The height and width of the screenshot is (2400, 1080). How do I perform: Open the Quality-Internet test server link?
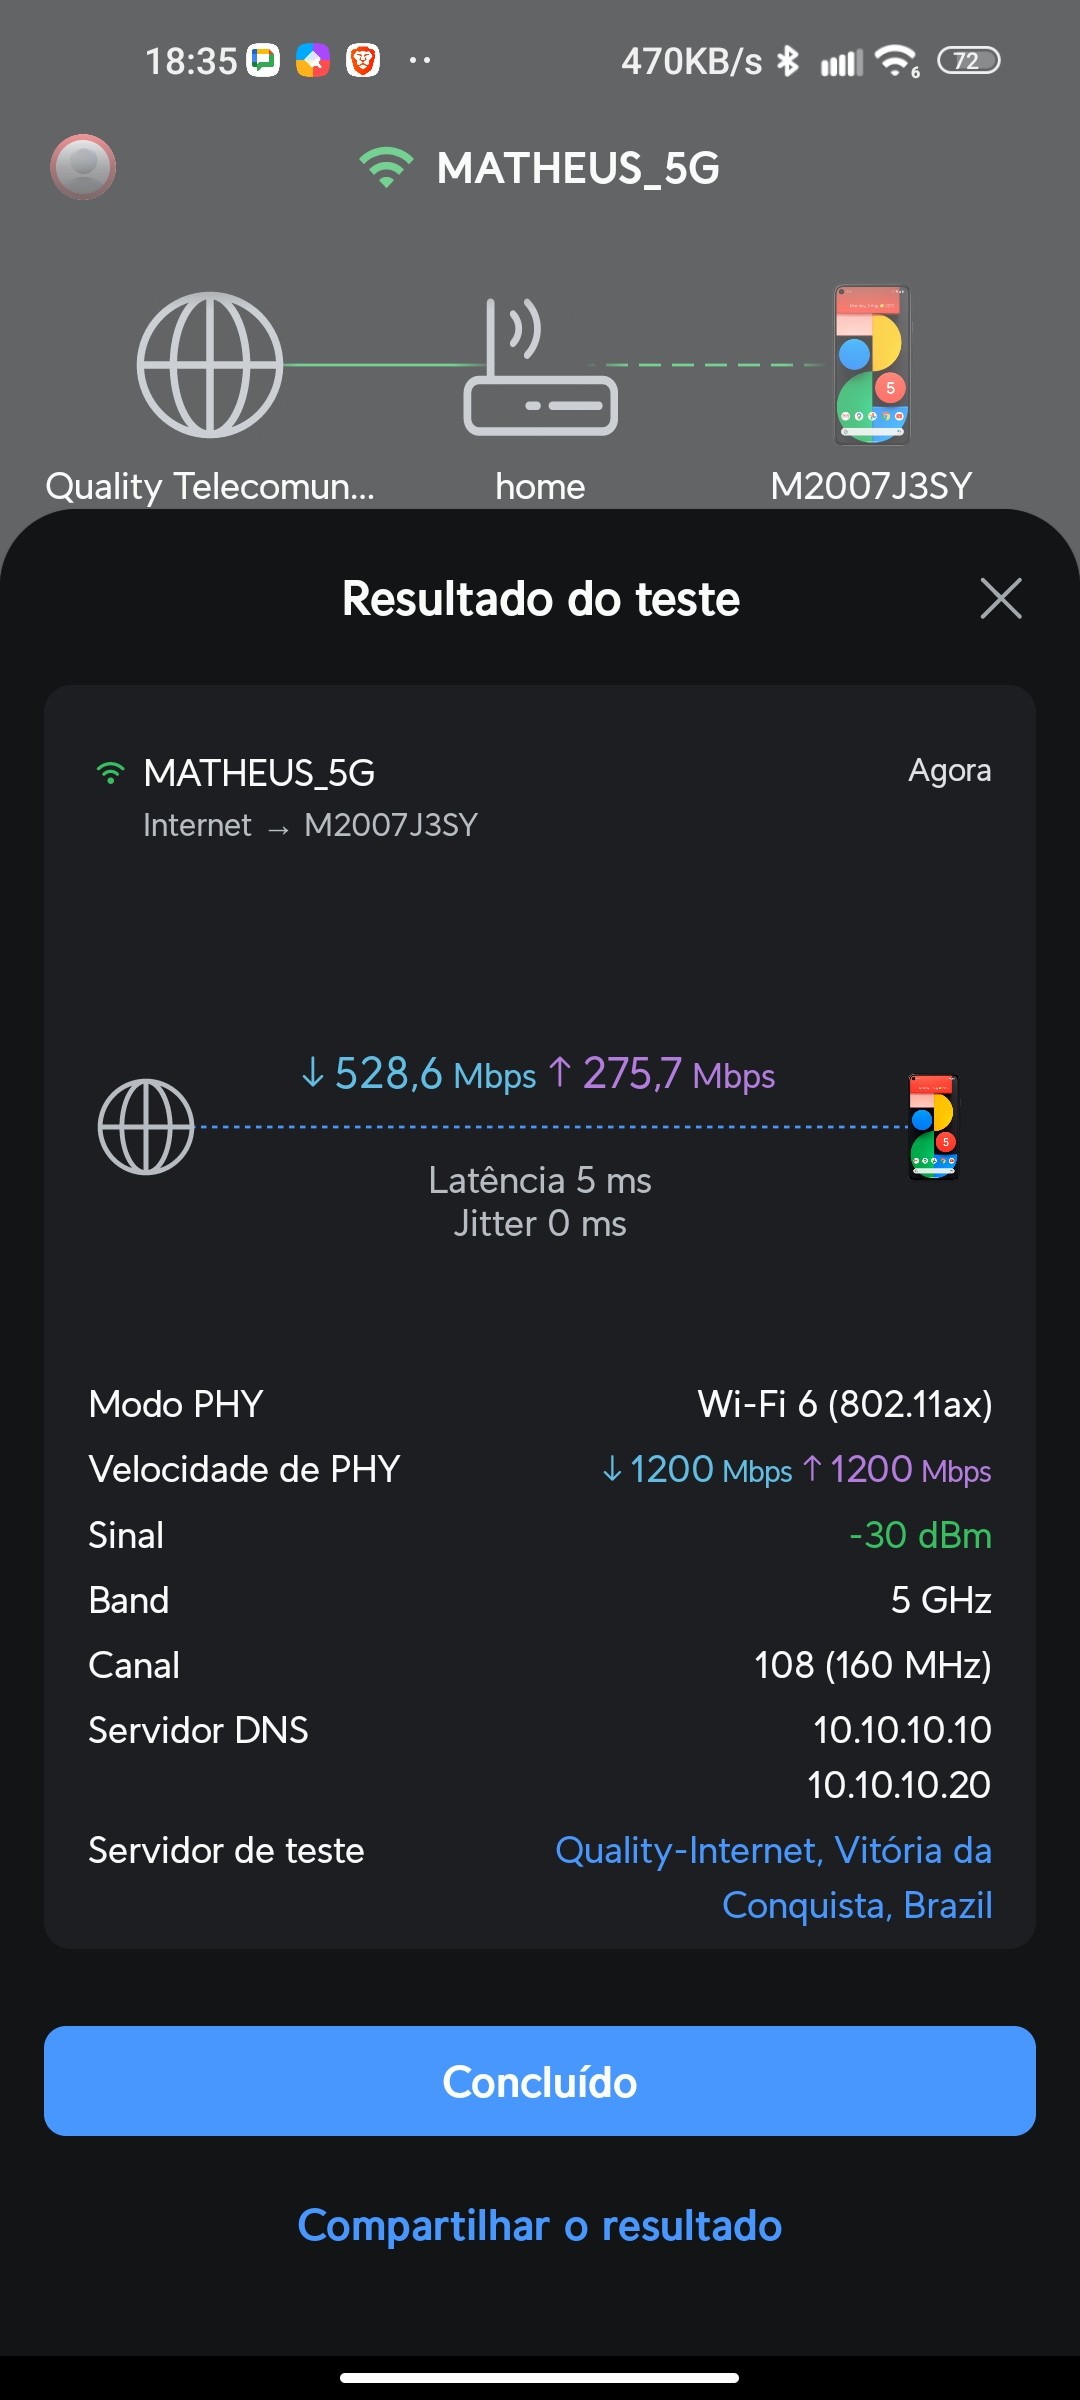tap(773, 1877)
